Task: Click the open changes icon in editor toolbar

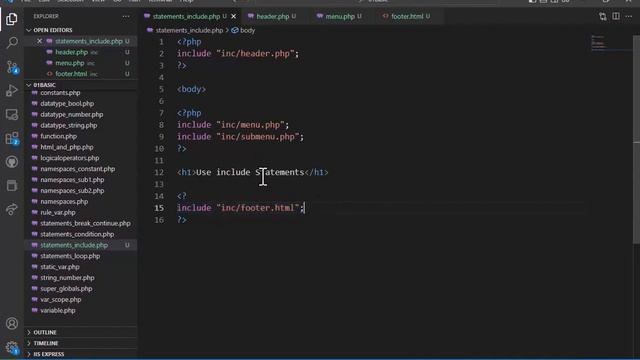Action: coord(602,16)
